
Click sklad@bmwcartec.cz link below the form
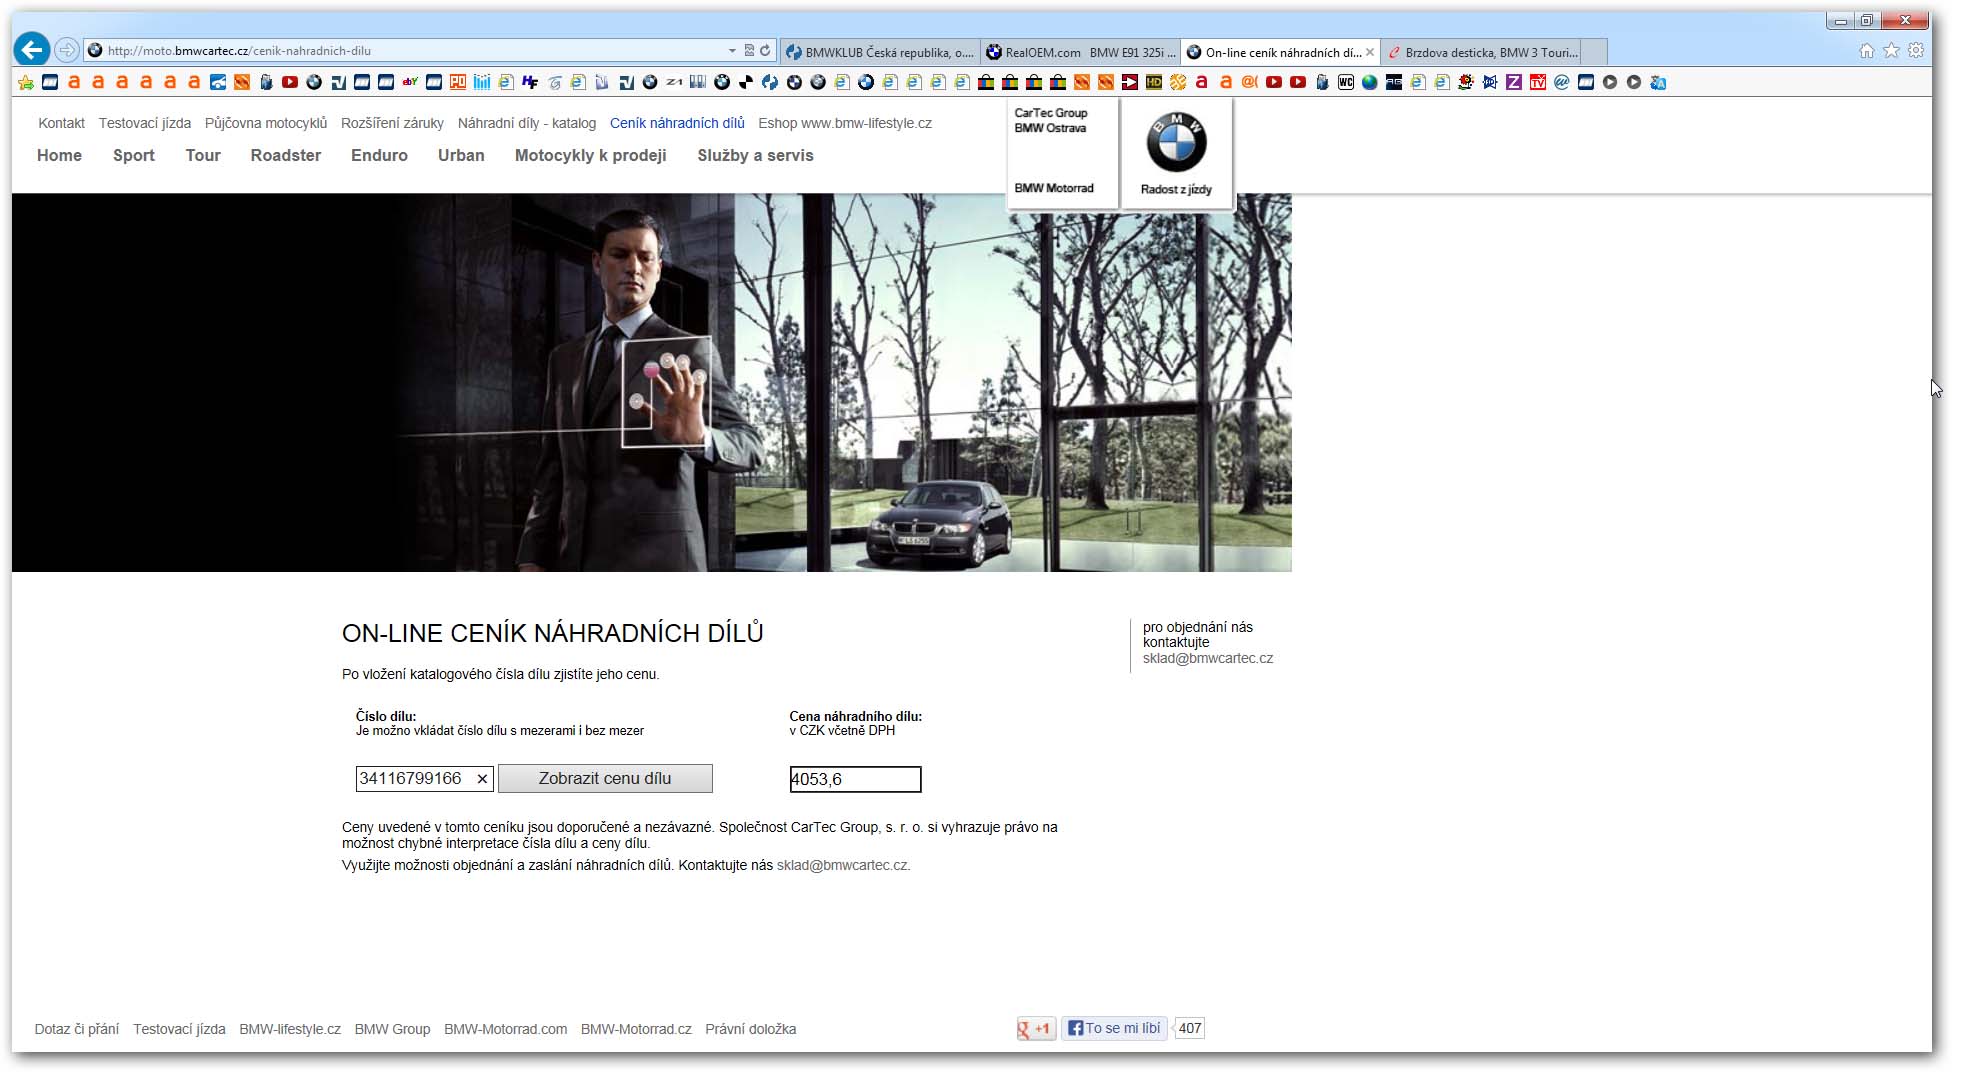coord(842,865)
